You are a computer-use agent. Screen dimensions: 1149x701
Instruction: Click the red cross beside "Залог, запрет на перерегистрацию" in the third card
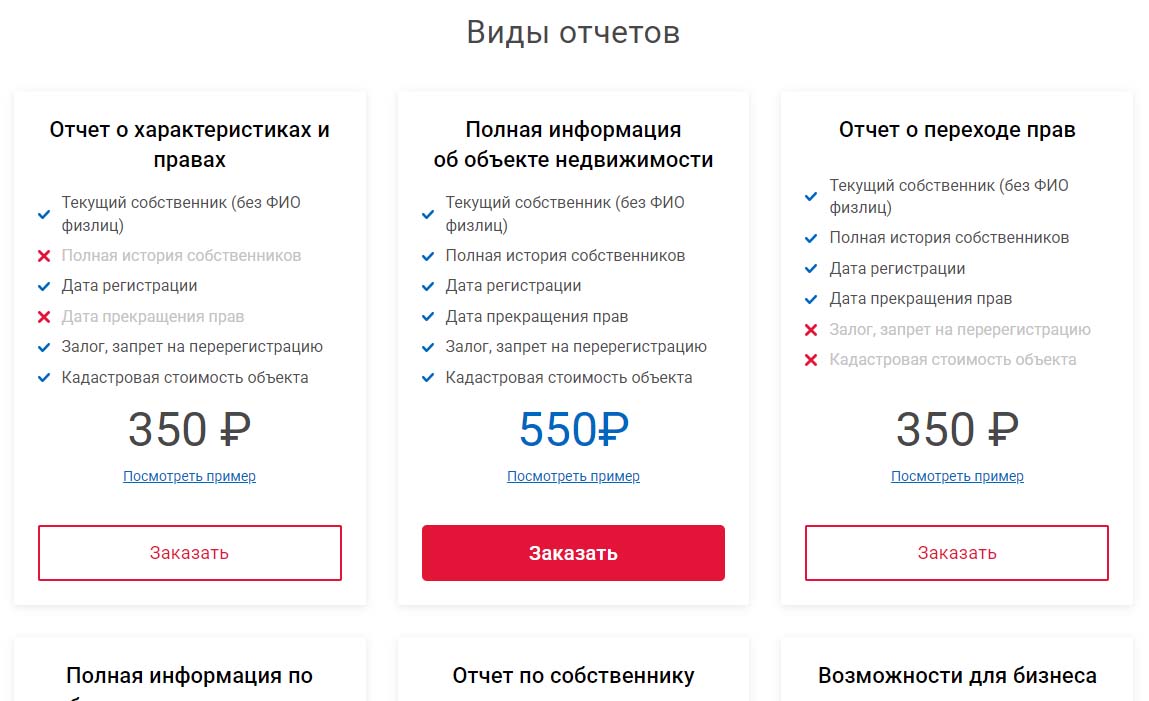pyautogui.click(x=812, y=331)
